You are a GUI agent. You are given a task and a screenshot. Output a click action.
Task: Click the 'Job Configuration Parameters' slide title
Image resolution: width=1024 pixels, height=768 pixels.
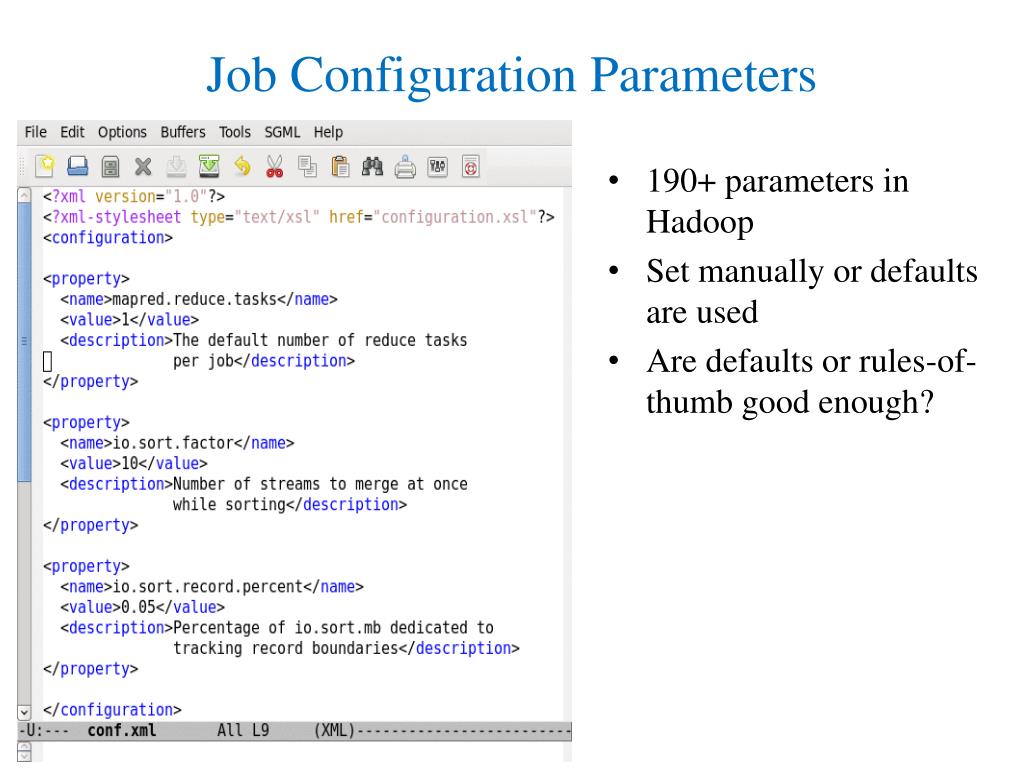coord(511,74)
